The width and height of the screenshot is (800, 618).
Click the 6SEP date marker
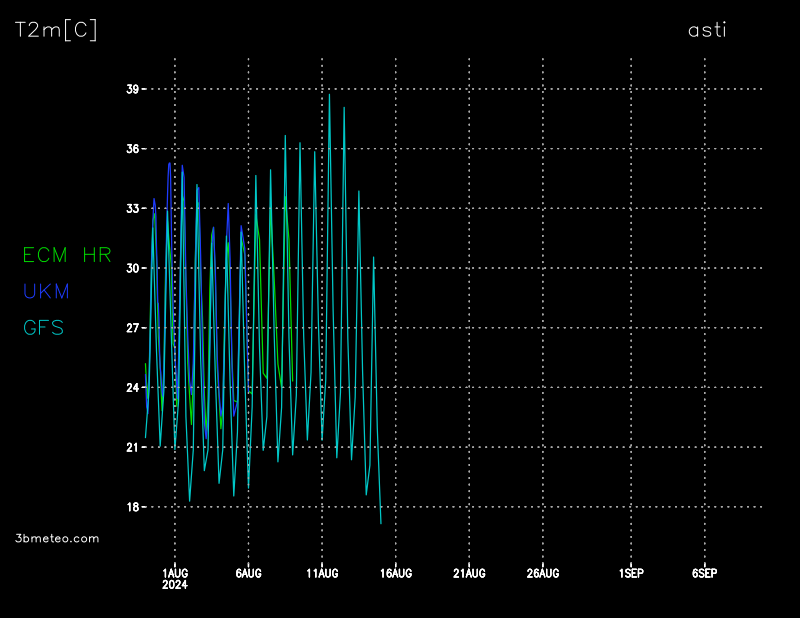[x=705, y=573]
